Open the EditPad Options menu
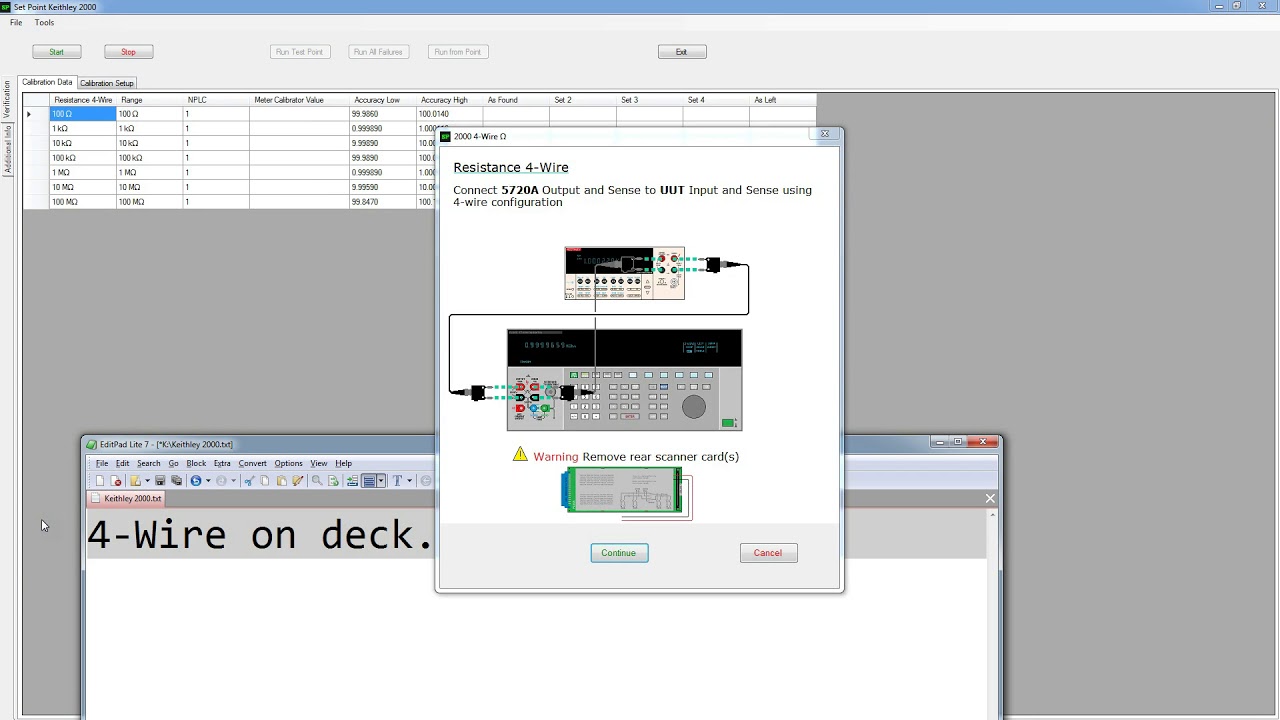Viewport: 1280px width, 720px height. coord(288,464)
